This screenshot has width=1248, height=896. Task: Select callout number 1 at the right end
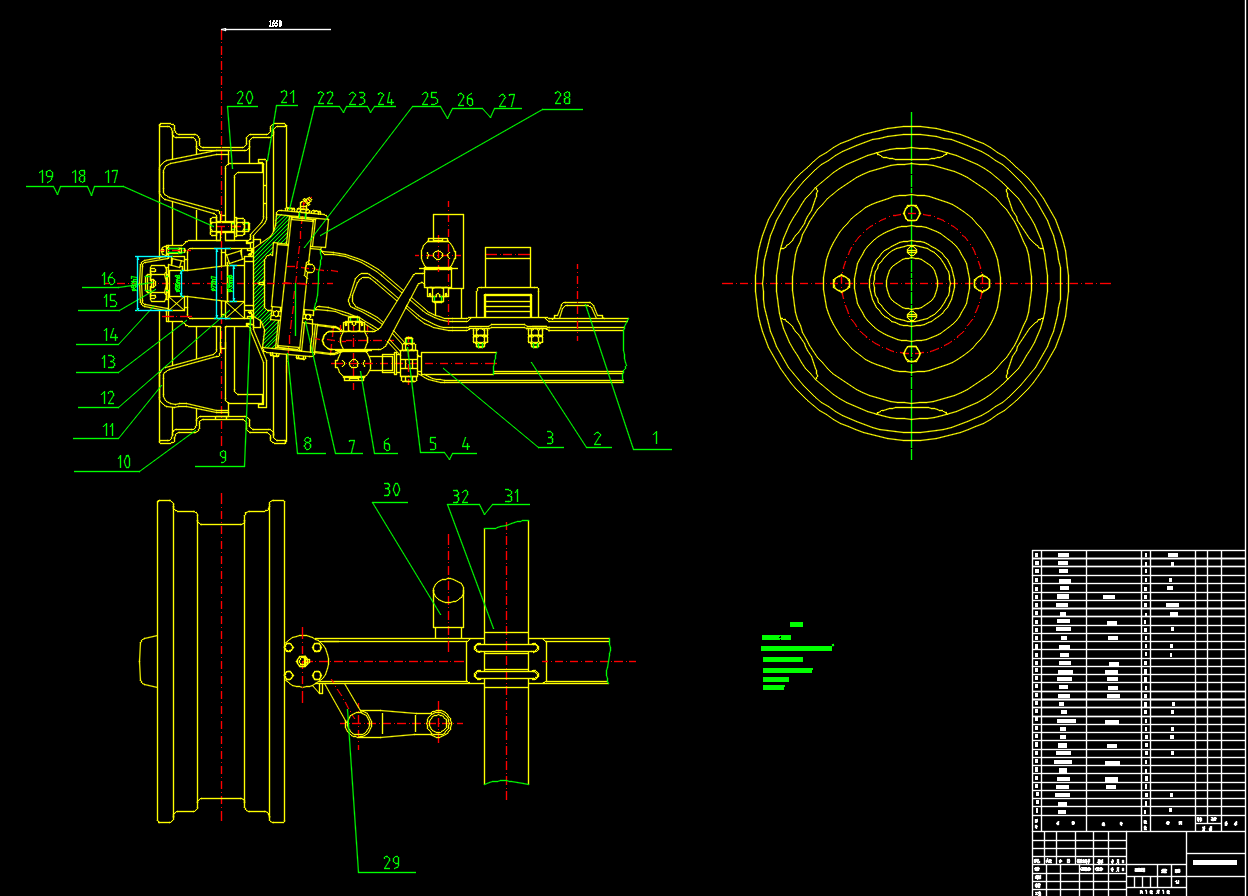655,438
